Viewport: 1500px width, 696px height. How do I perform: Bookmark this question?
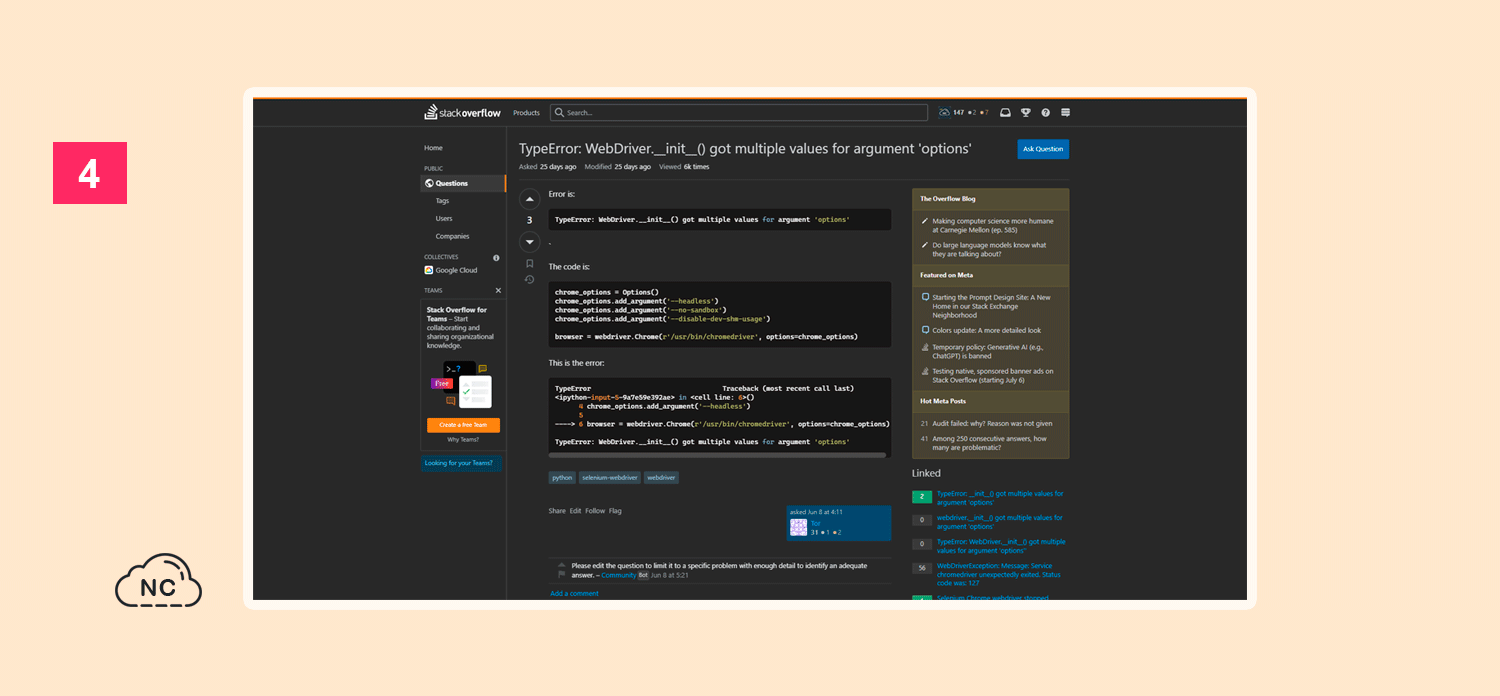click(x=529, y=264)
